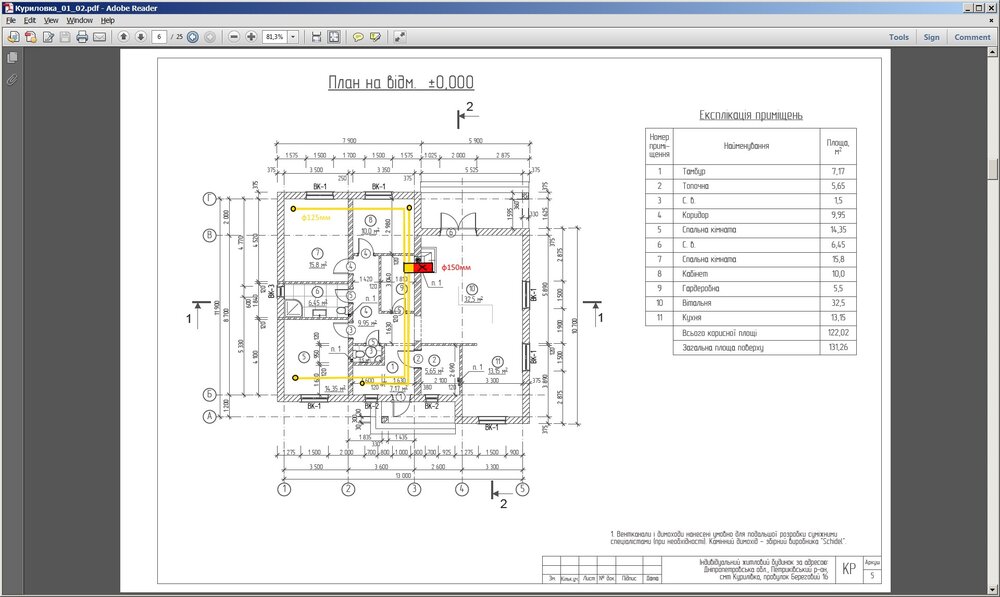This screenshot has width=1000, height=597.
Task: Click the previous view blue arrow
Action: (x=193, y=36)
